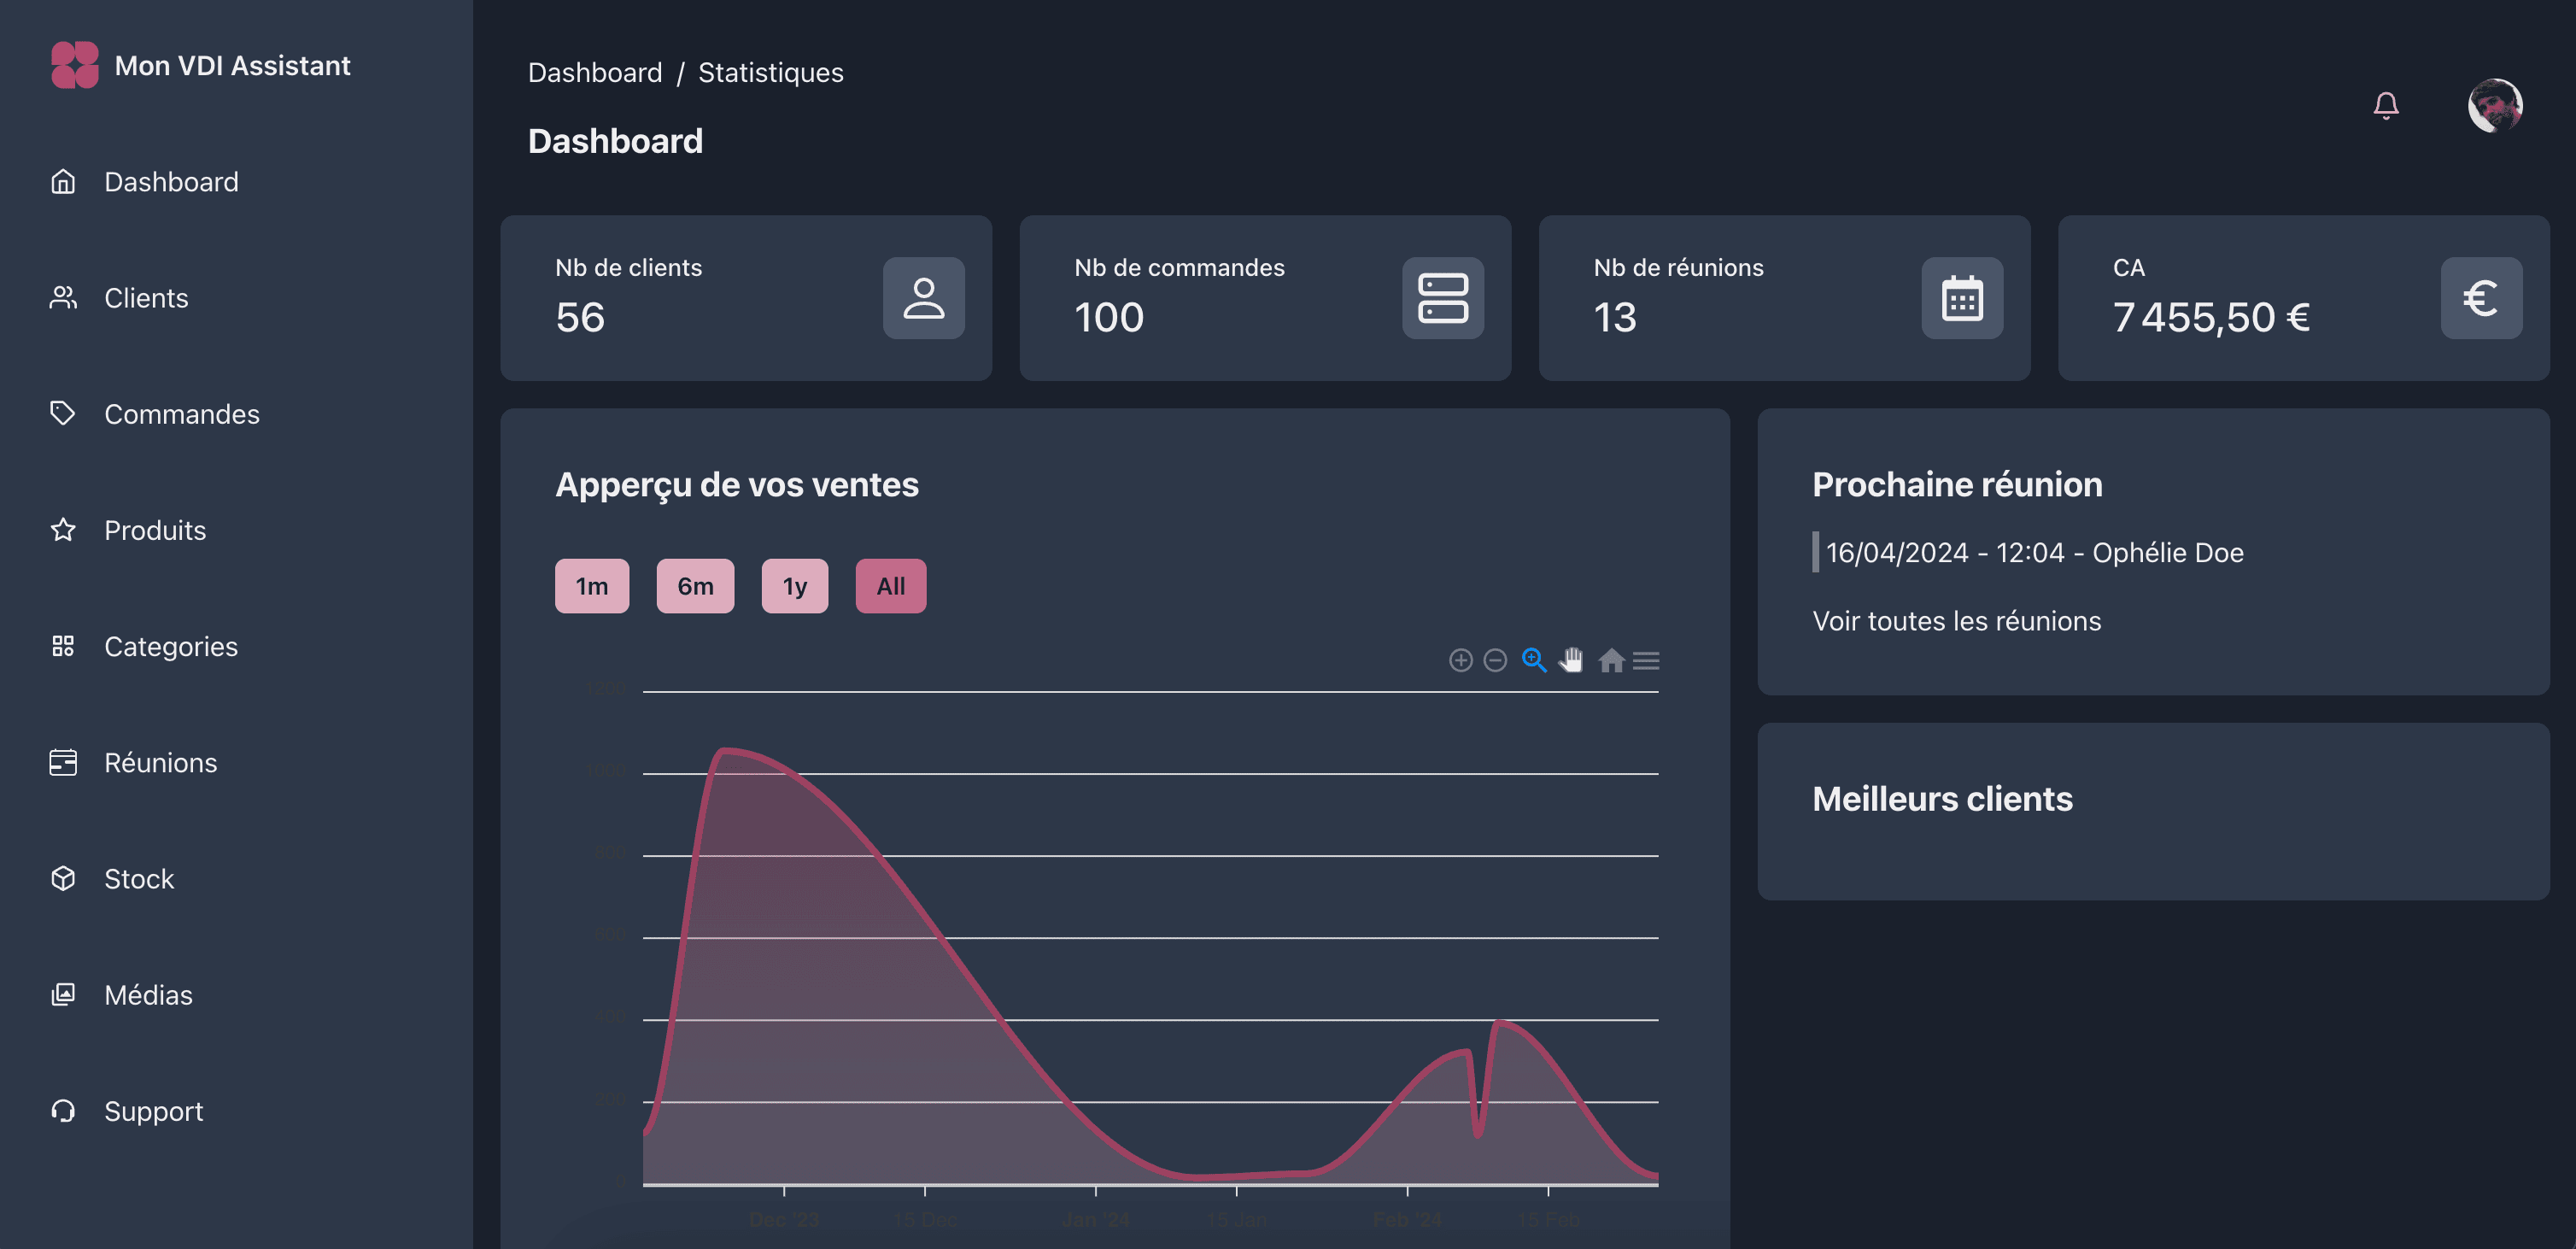Open the chart hamburger menu icon
2576x1249 pixels.
coord(1646,660)
